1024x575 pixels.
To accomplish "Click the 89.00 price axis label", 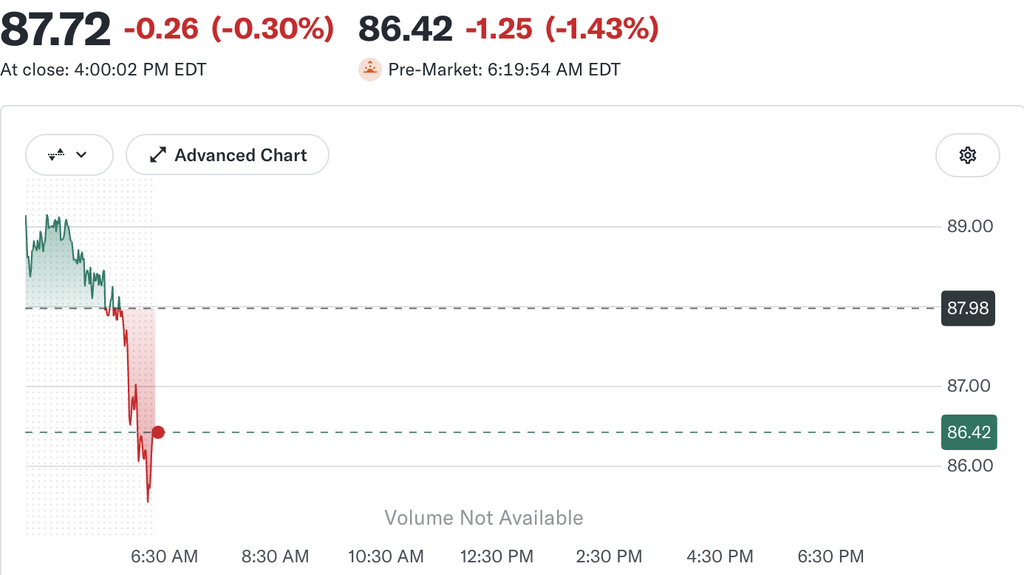I will (970, 227).
